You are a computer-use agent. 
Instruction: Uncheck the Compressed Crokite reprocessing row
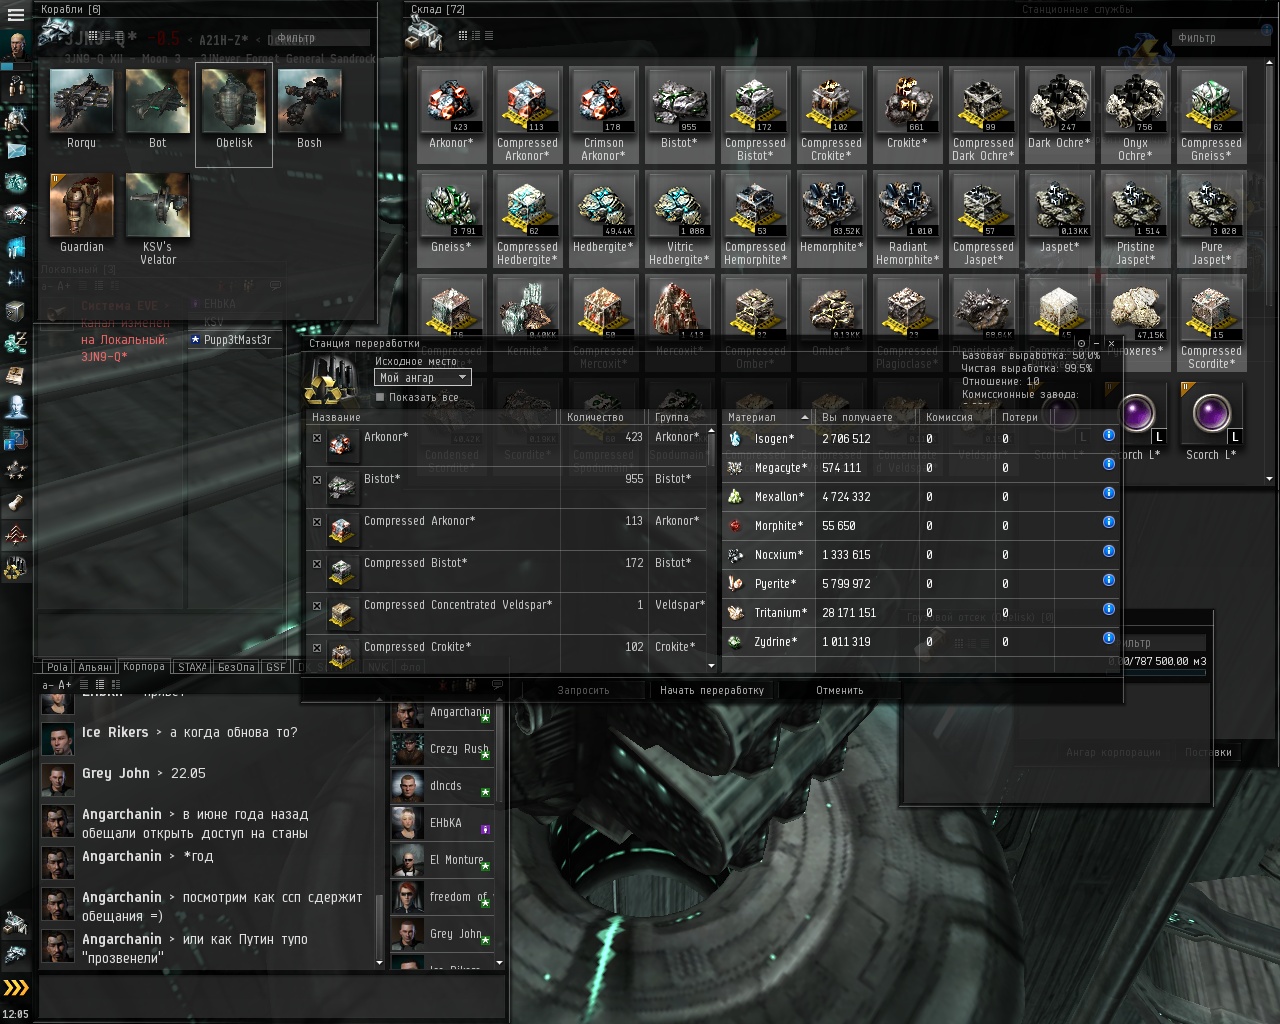click(x=317, y=648)
